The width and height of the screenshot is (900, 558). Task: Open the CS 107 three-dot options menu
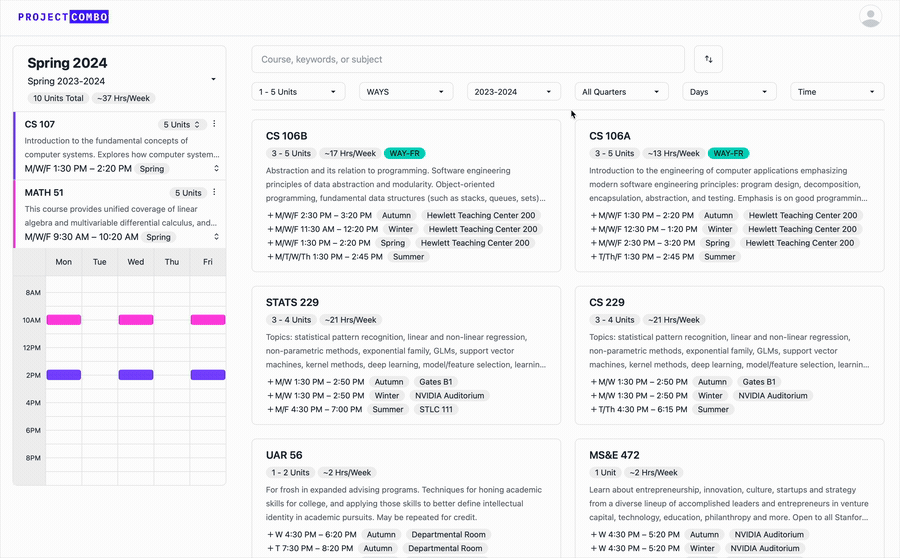tap(214, 125)
